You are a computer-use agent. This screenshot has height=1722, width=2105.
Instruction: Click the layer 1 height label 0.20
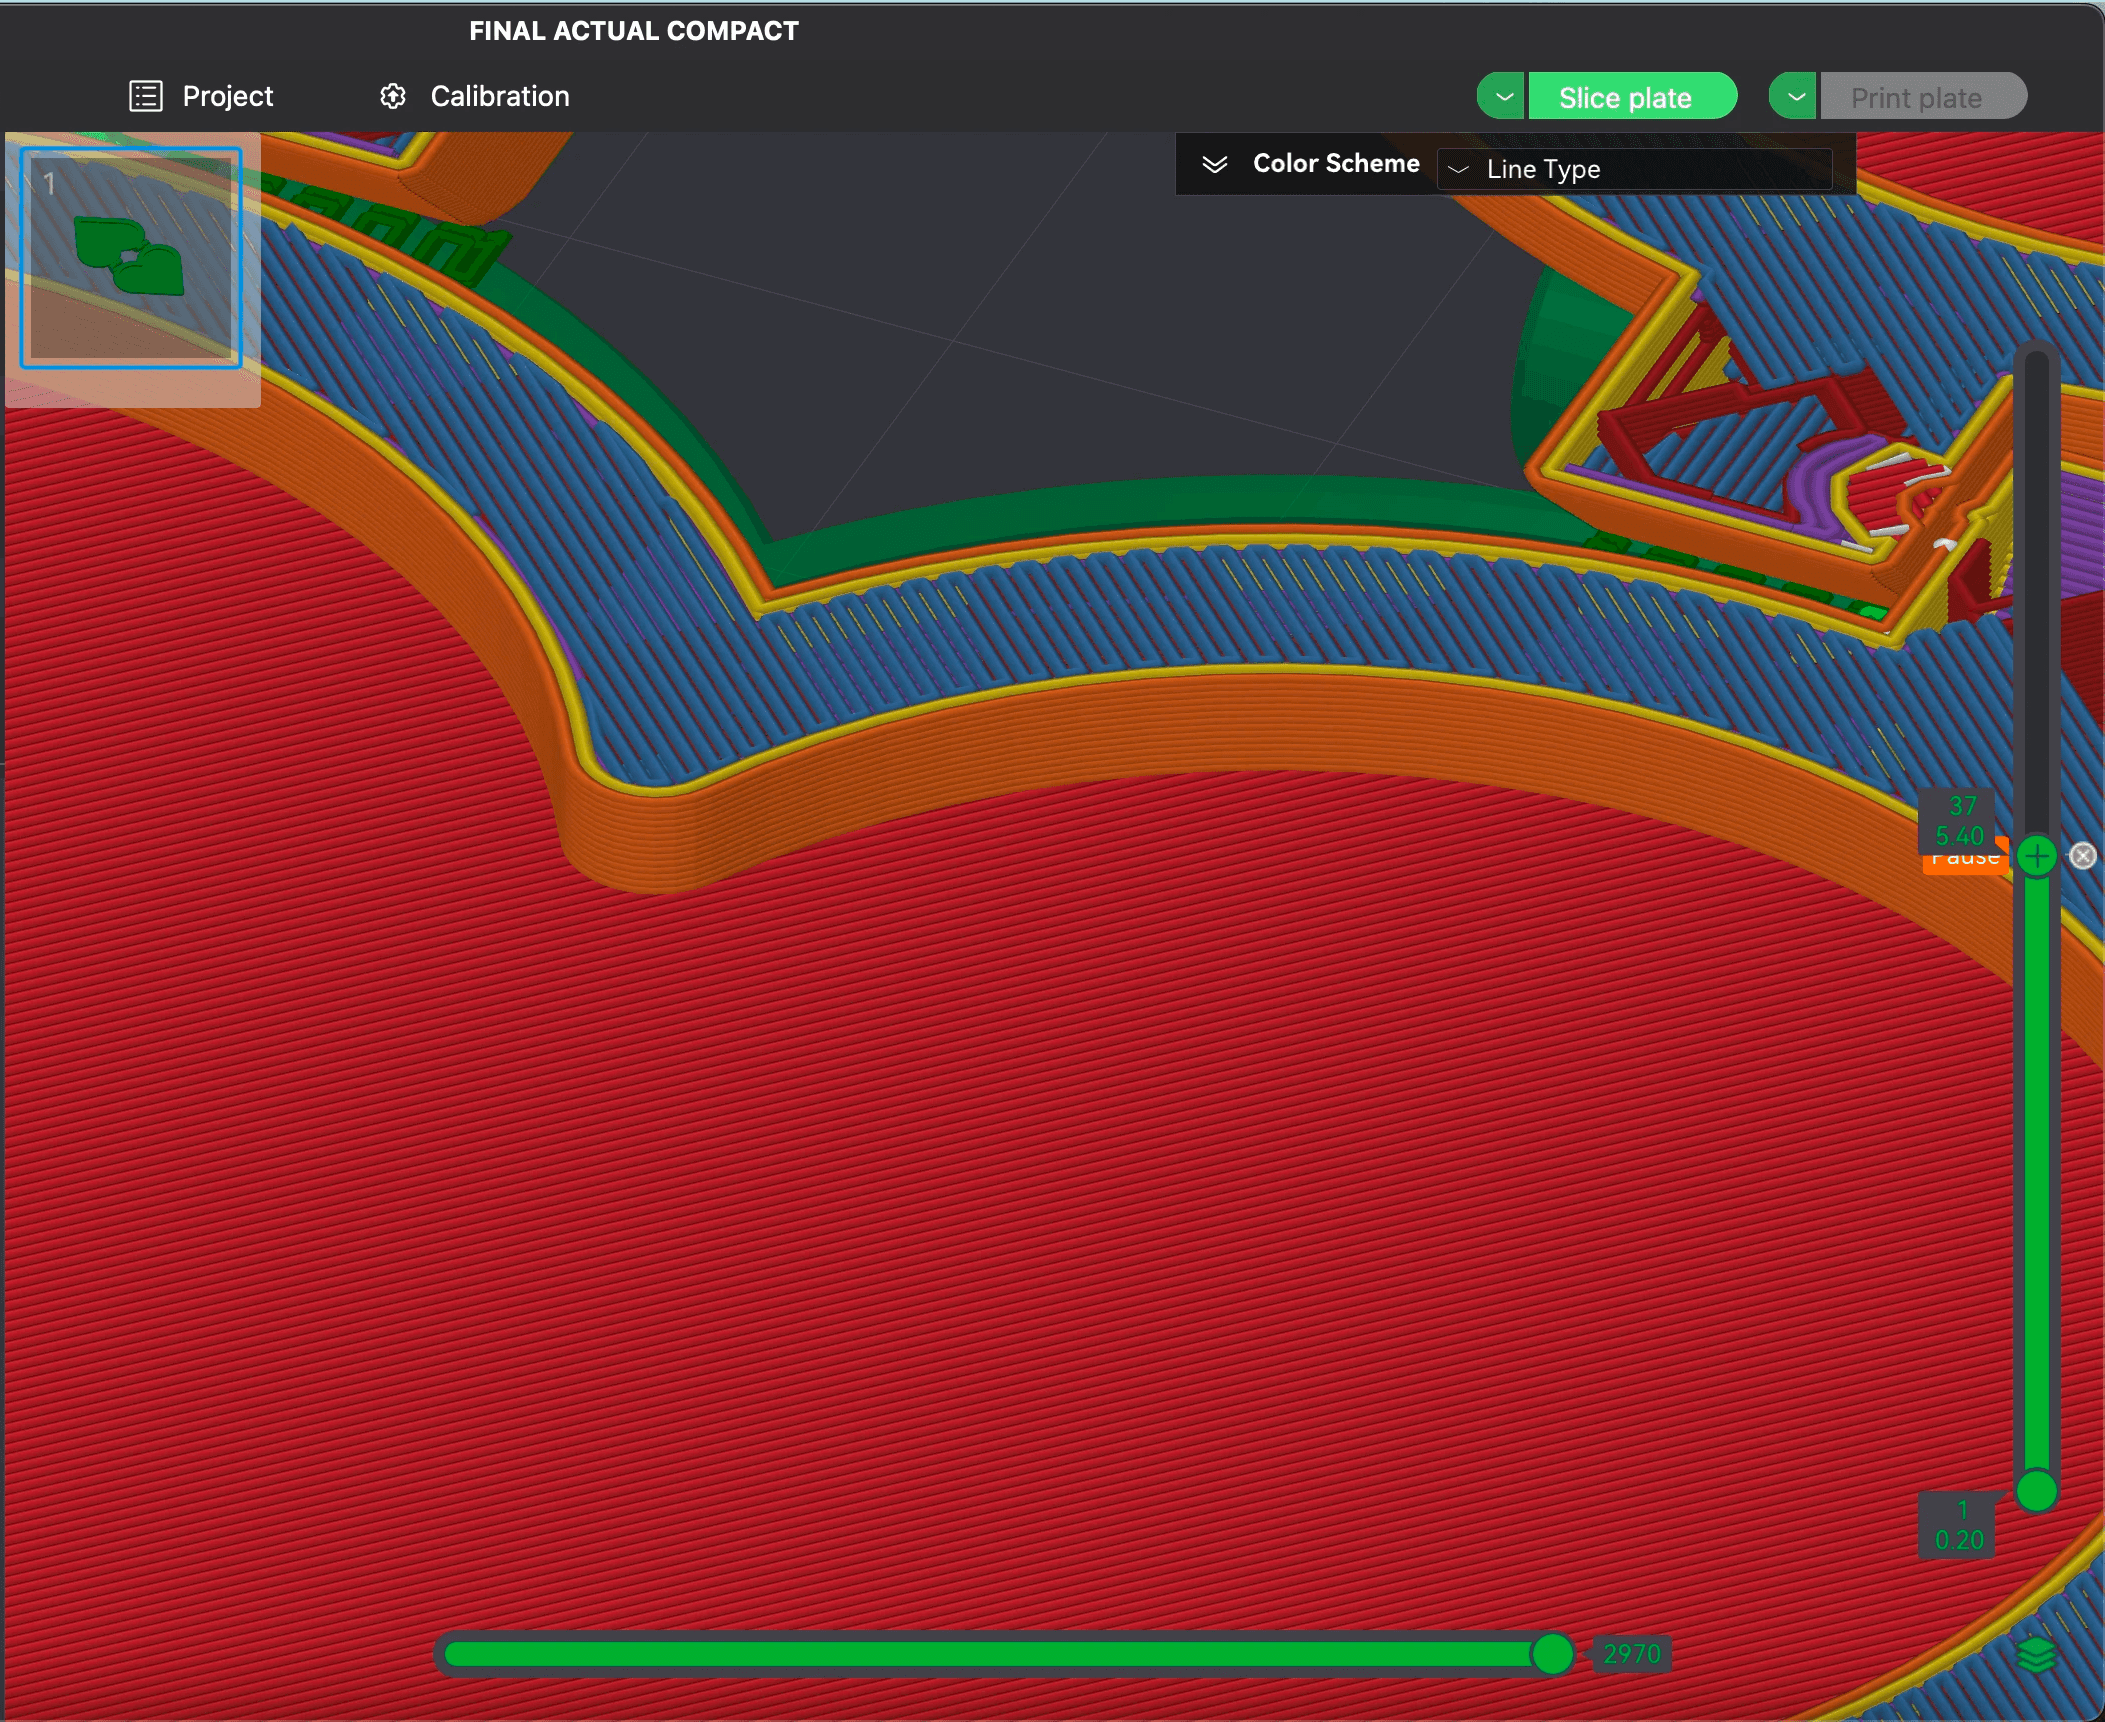(x=1958, y=1539)
